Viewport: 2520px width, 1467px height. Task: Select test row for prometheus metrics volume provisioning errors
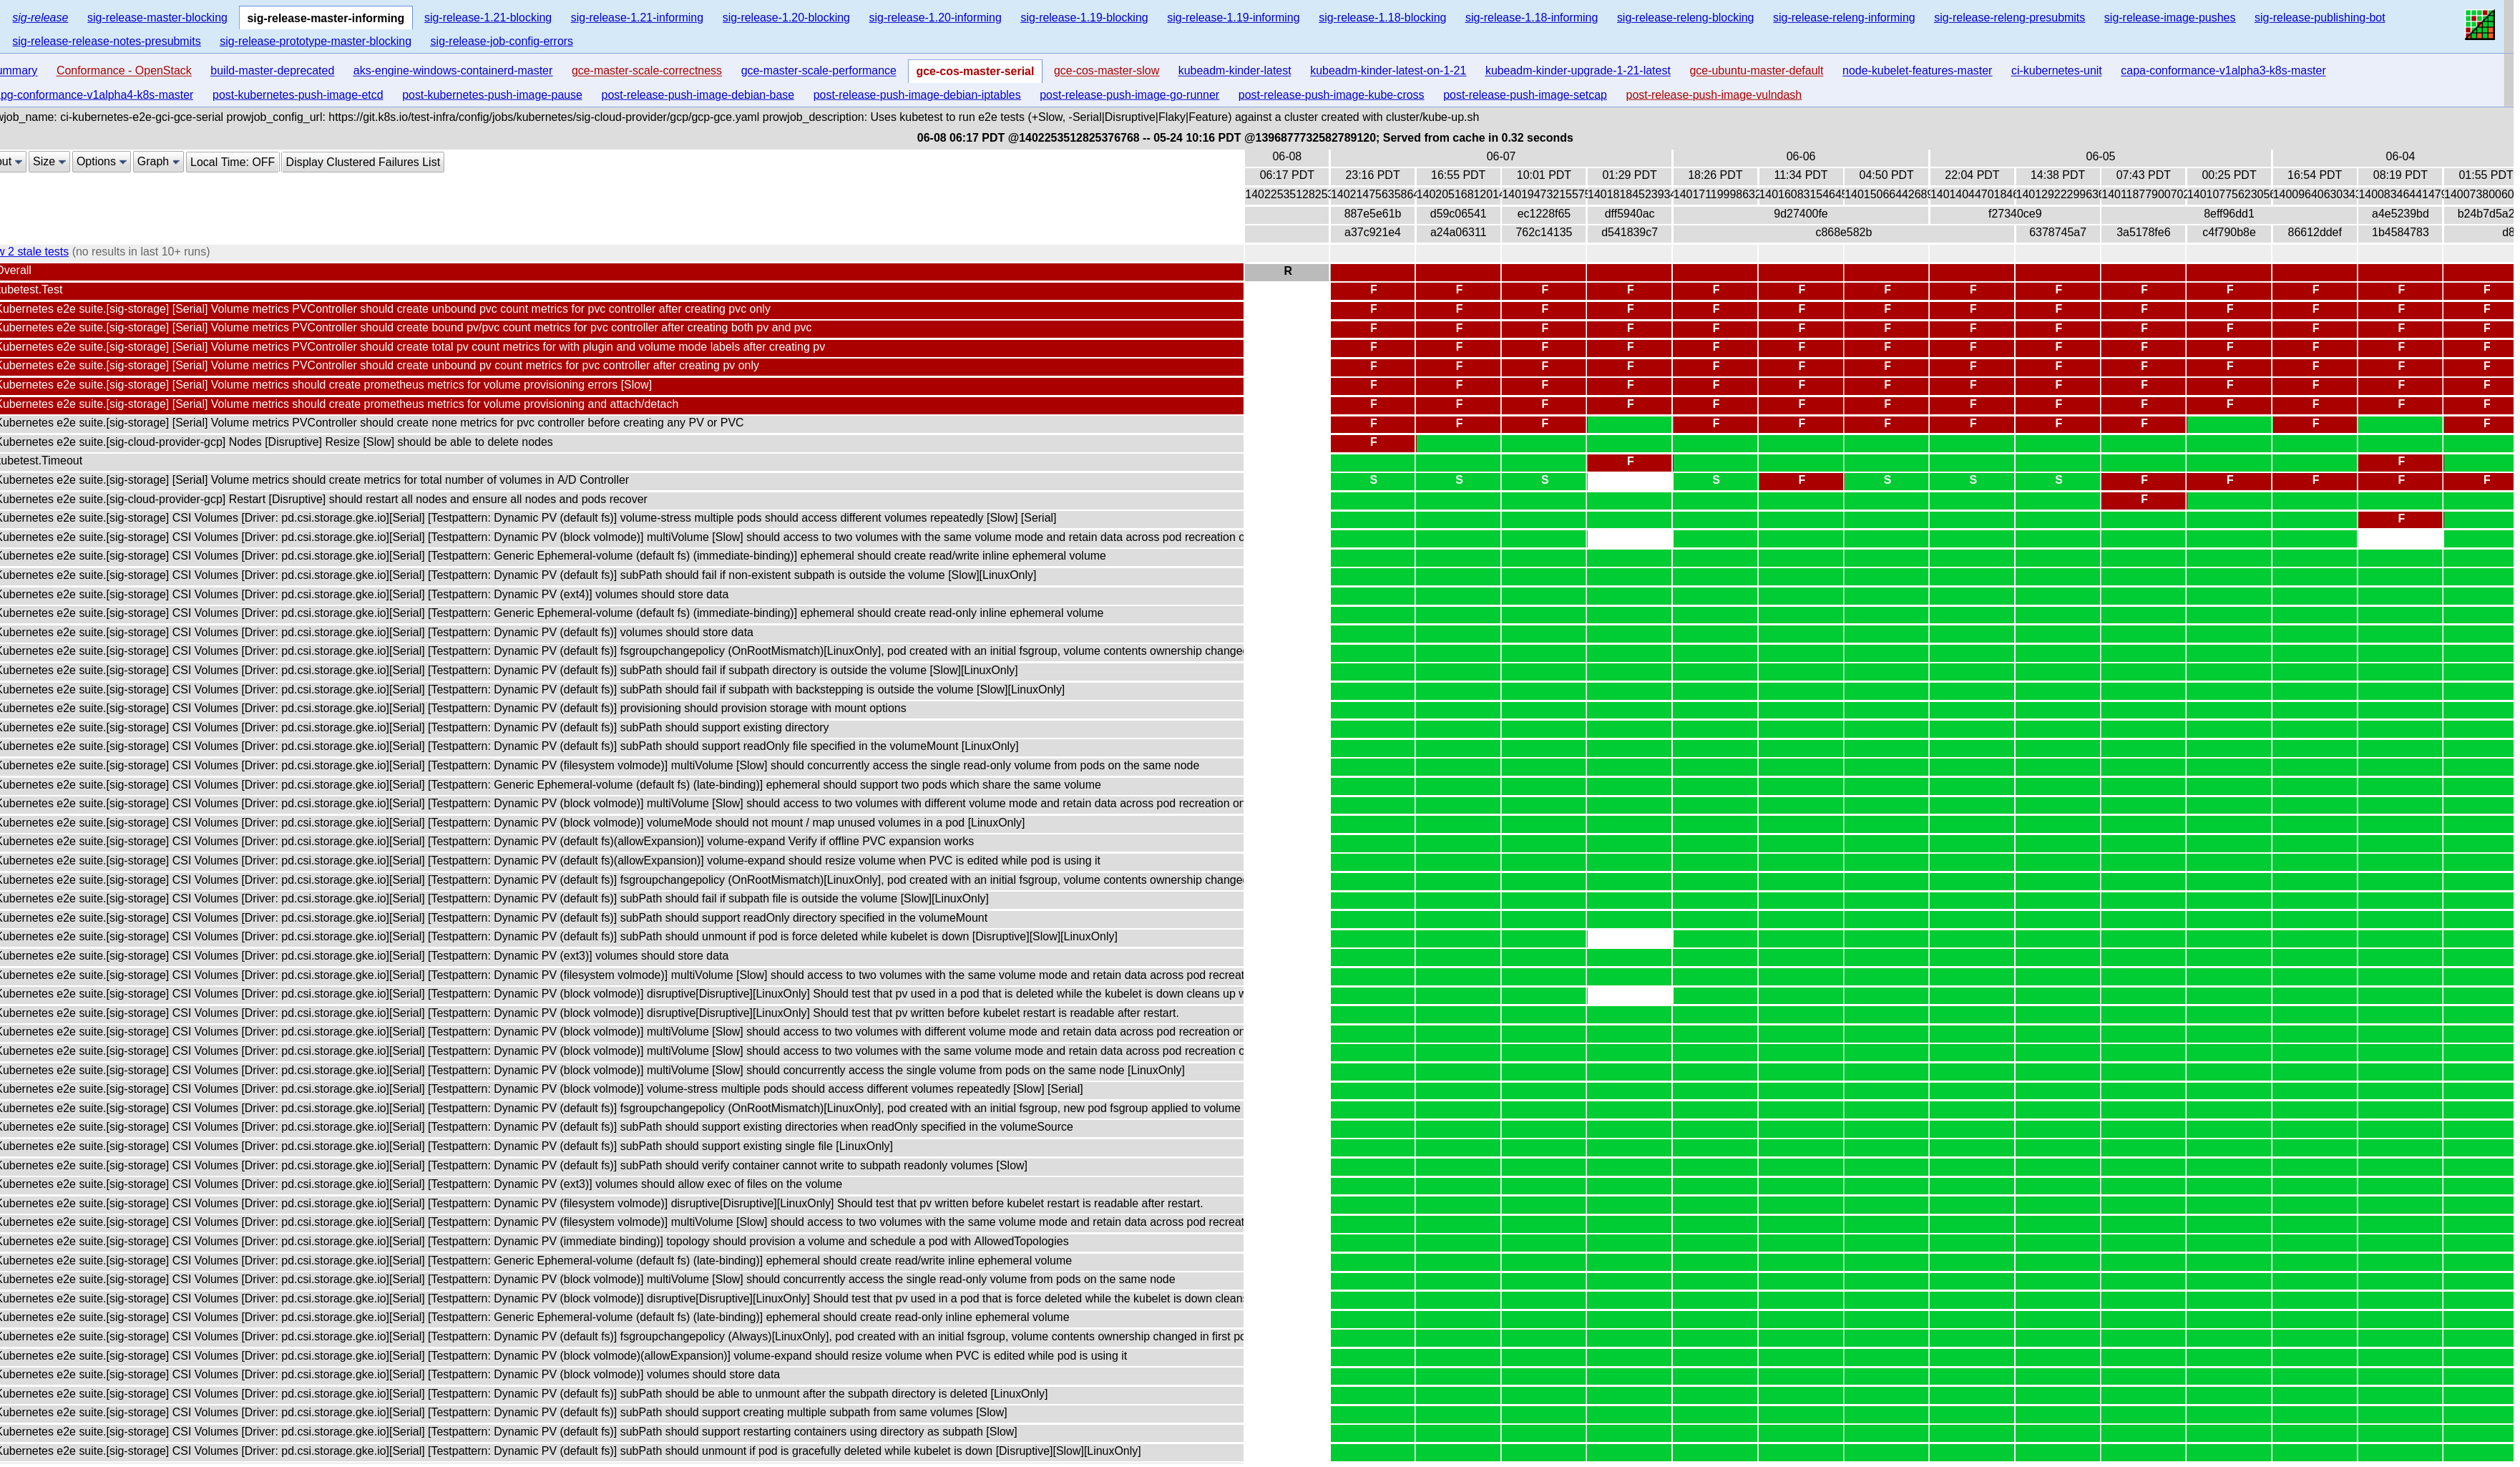pyautogui.click(x=620, y=386)
